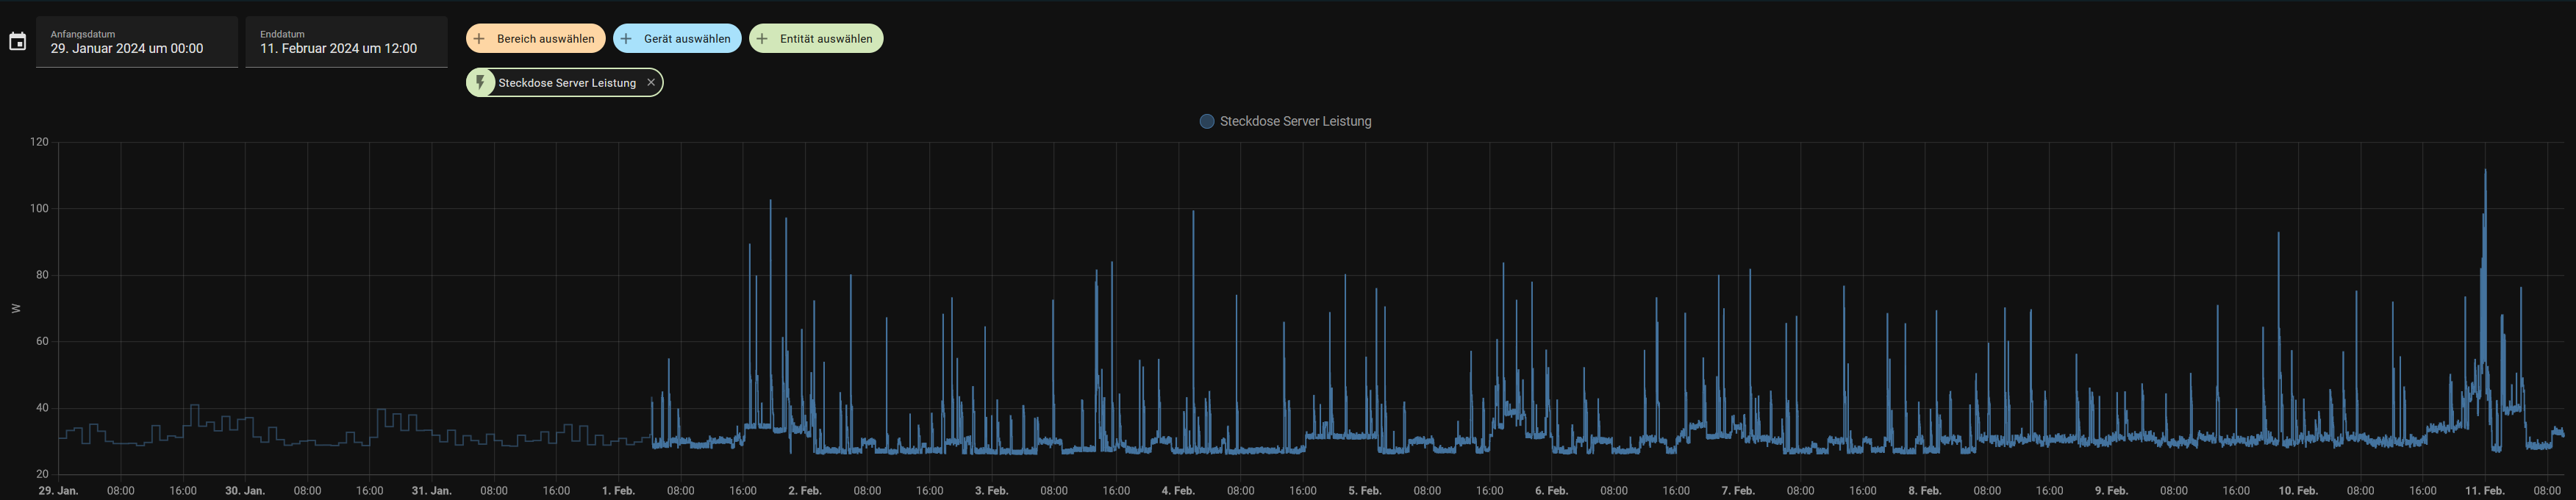The image size is (2576, 500).
Task: Click the 100 value on the Y axis
Action: coord(39,209)
